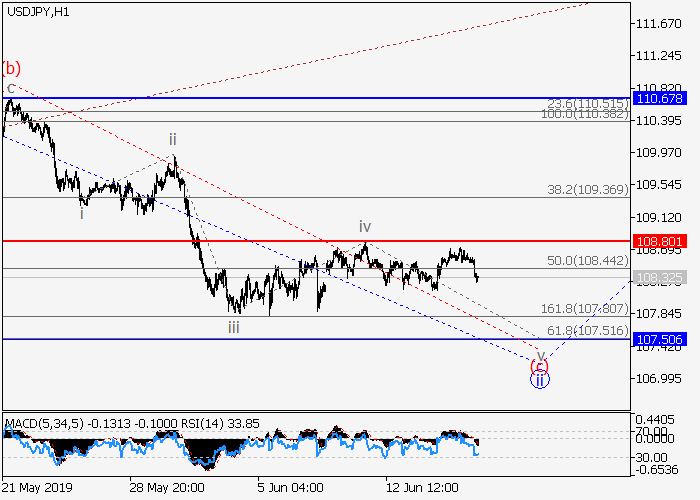This screenshot has height=500, width=700.
Task: Click the USDJPY,H1 chart title
Action: click(x=36, y=11)
